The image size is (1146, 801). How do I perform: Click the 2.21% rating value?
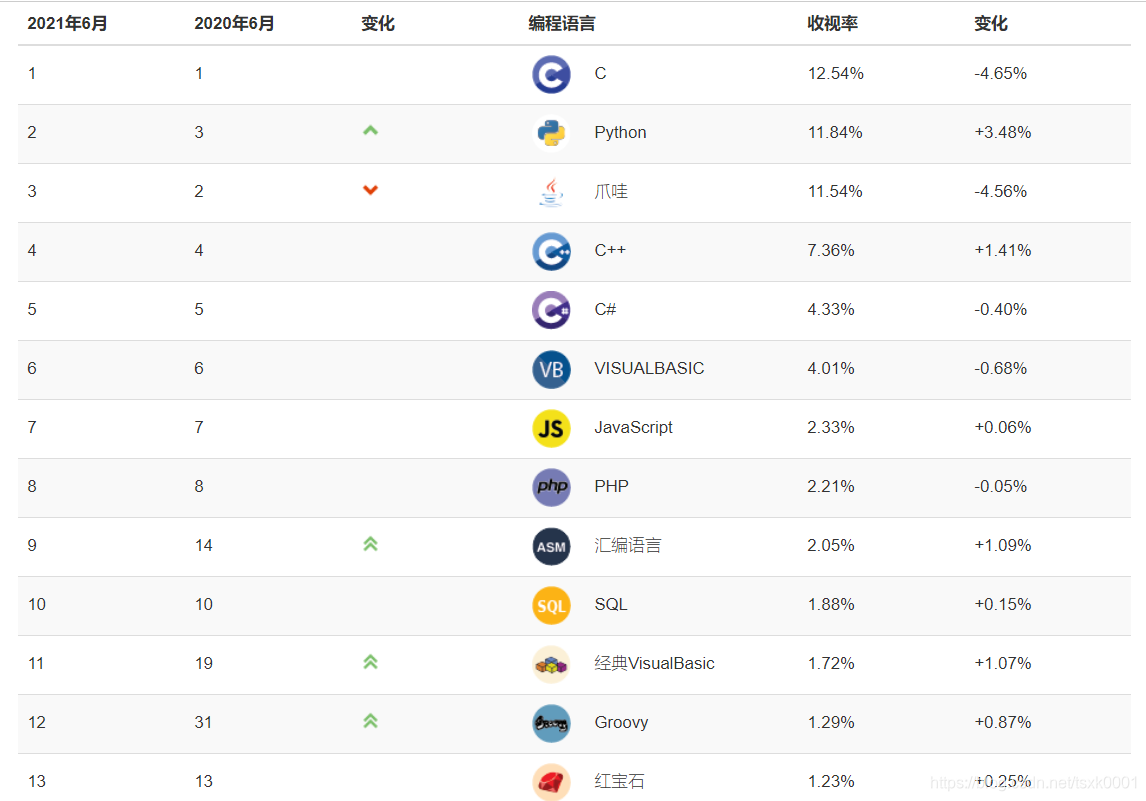(x=830, y=487)
